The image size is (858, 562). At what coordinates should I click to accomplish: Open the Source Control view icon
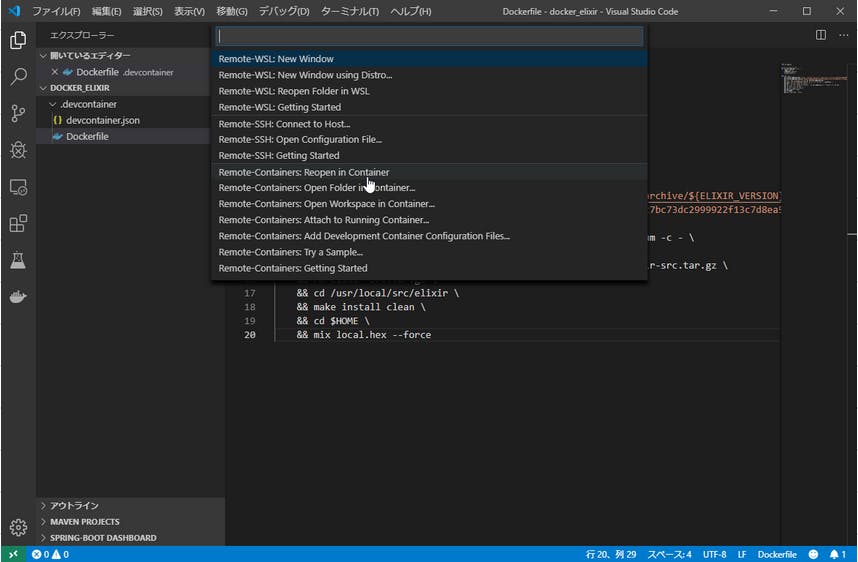coord(18,113)
